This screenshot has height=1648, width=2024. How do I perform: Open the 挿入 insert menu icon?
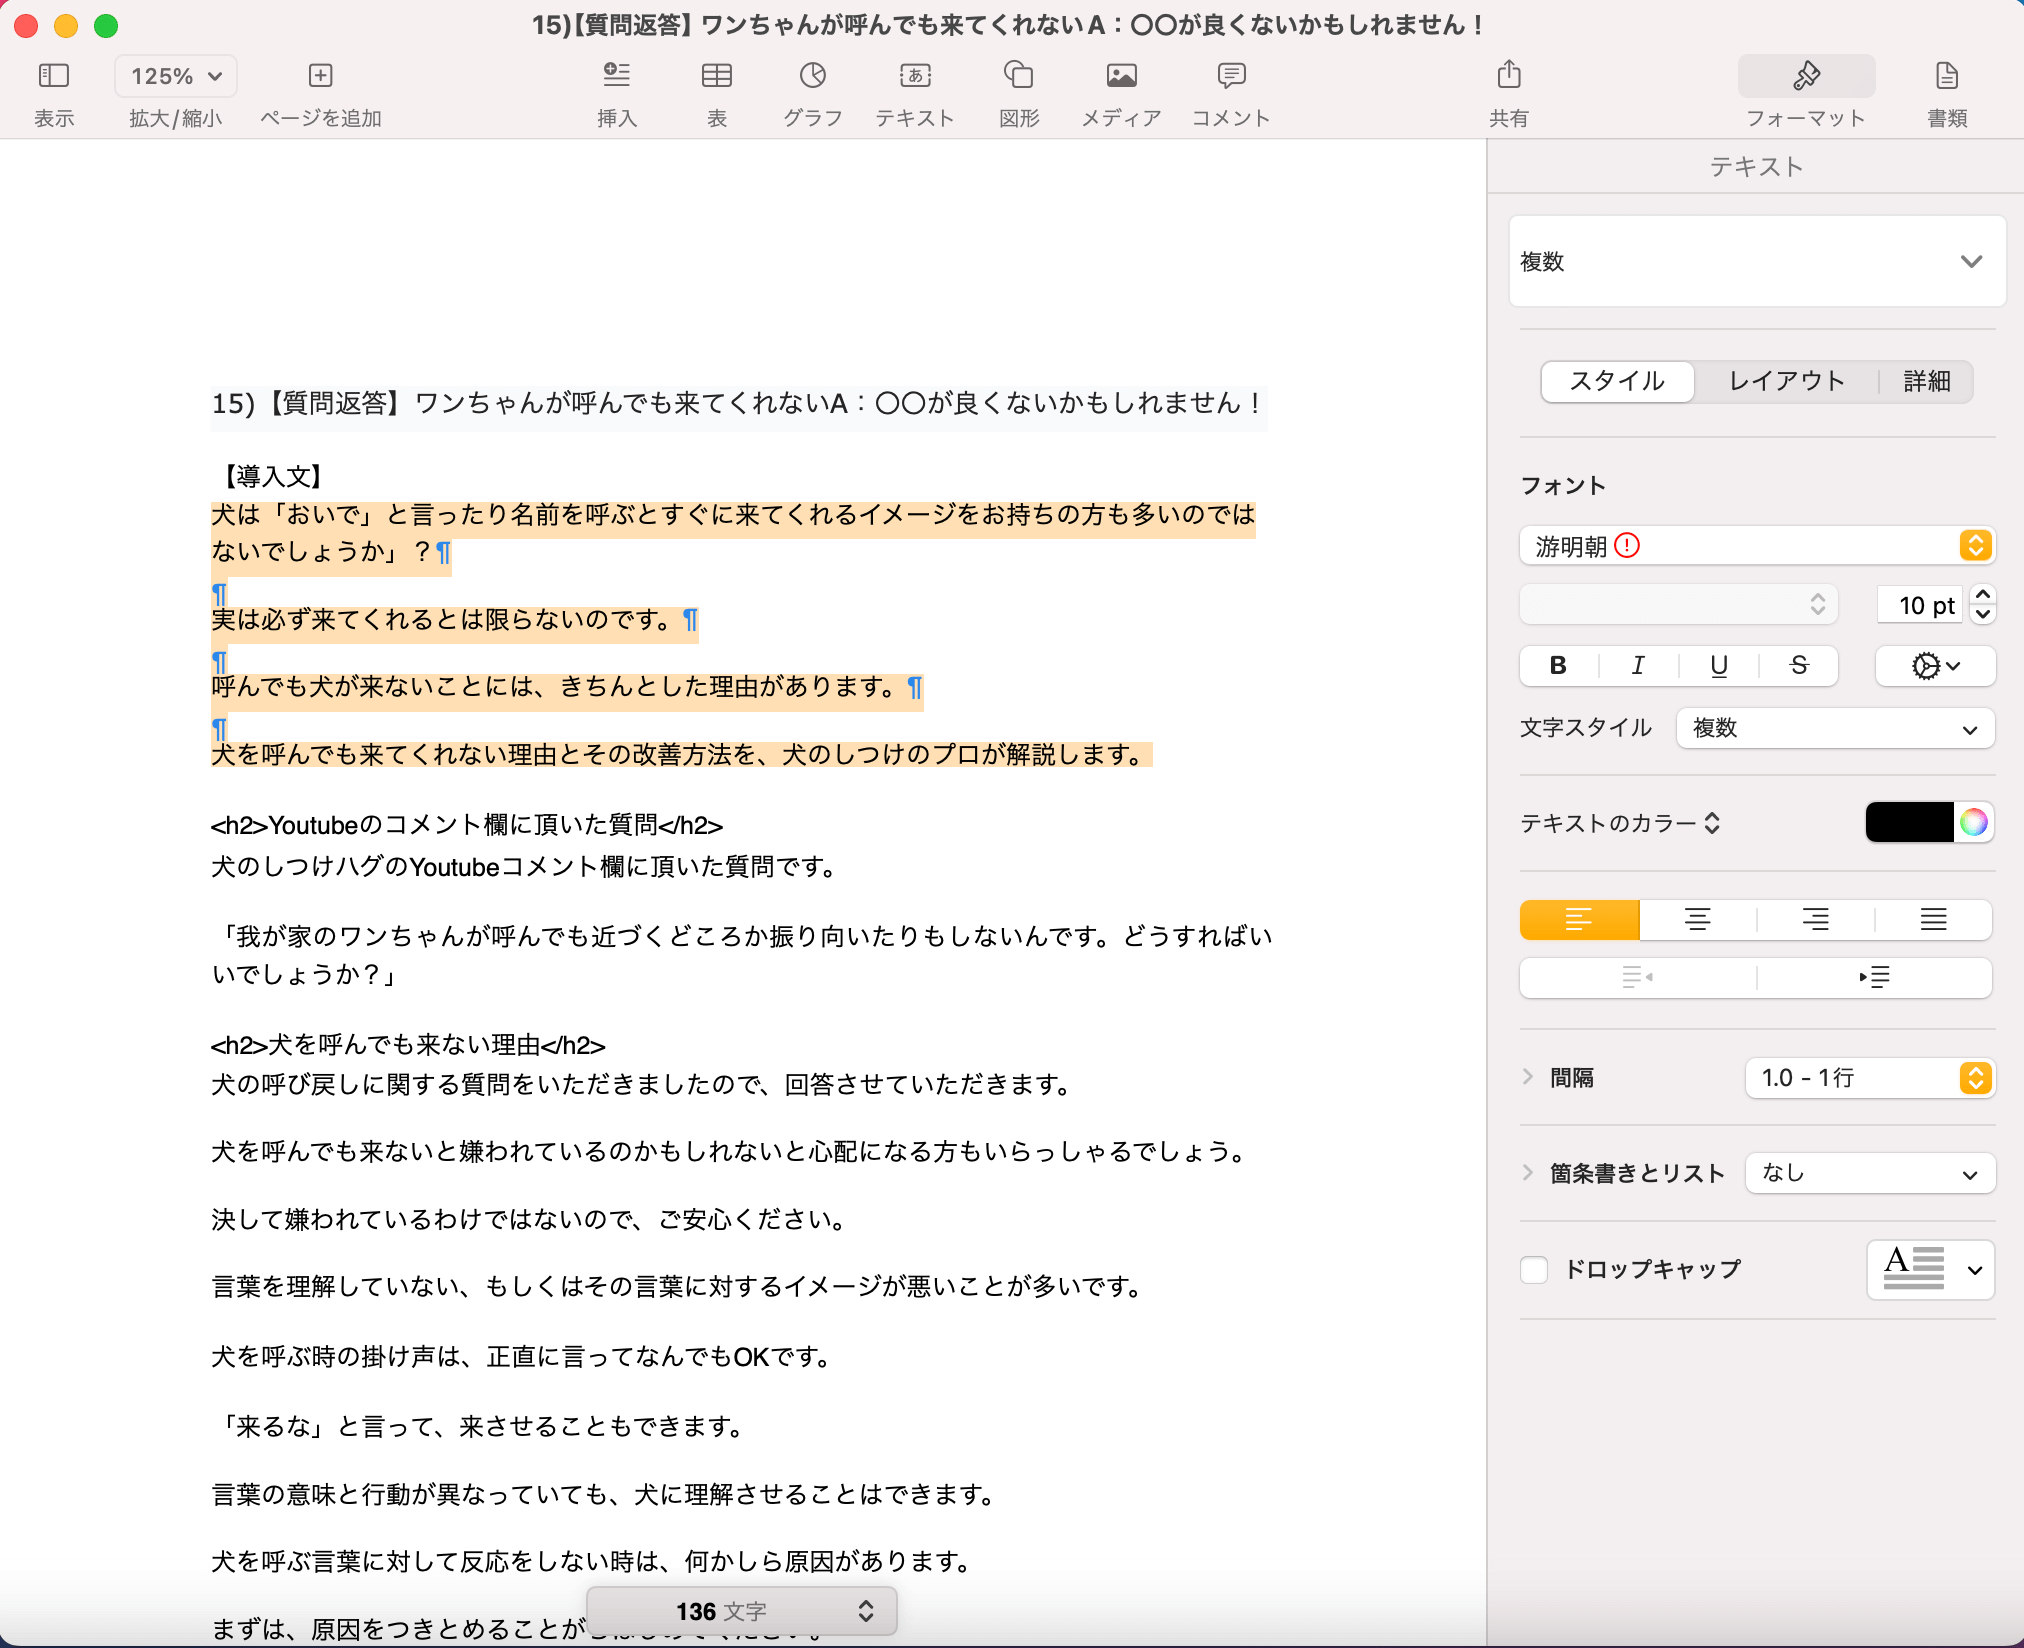tap(616, 76)
